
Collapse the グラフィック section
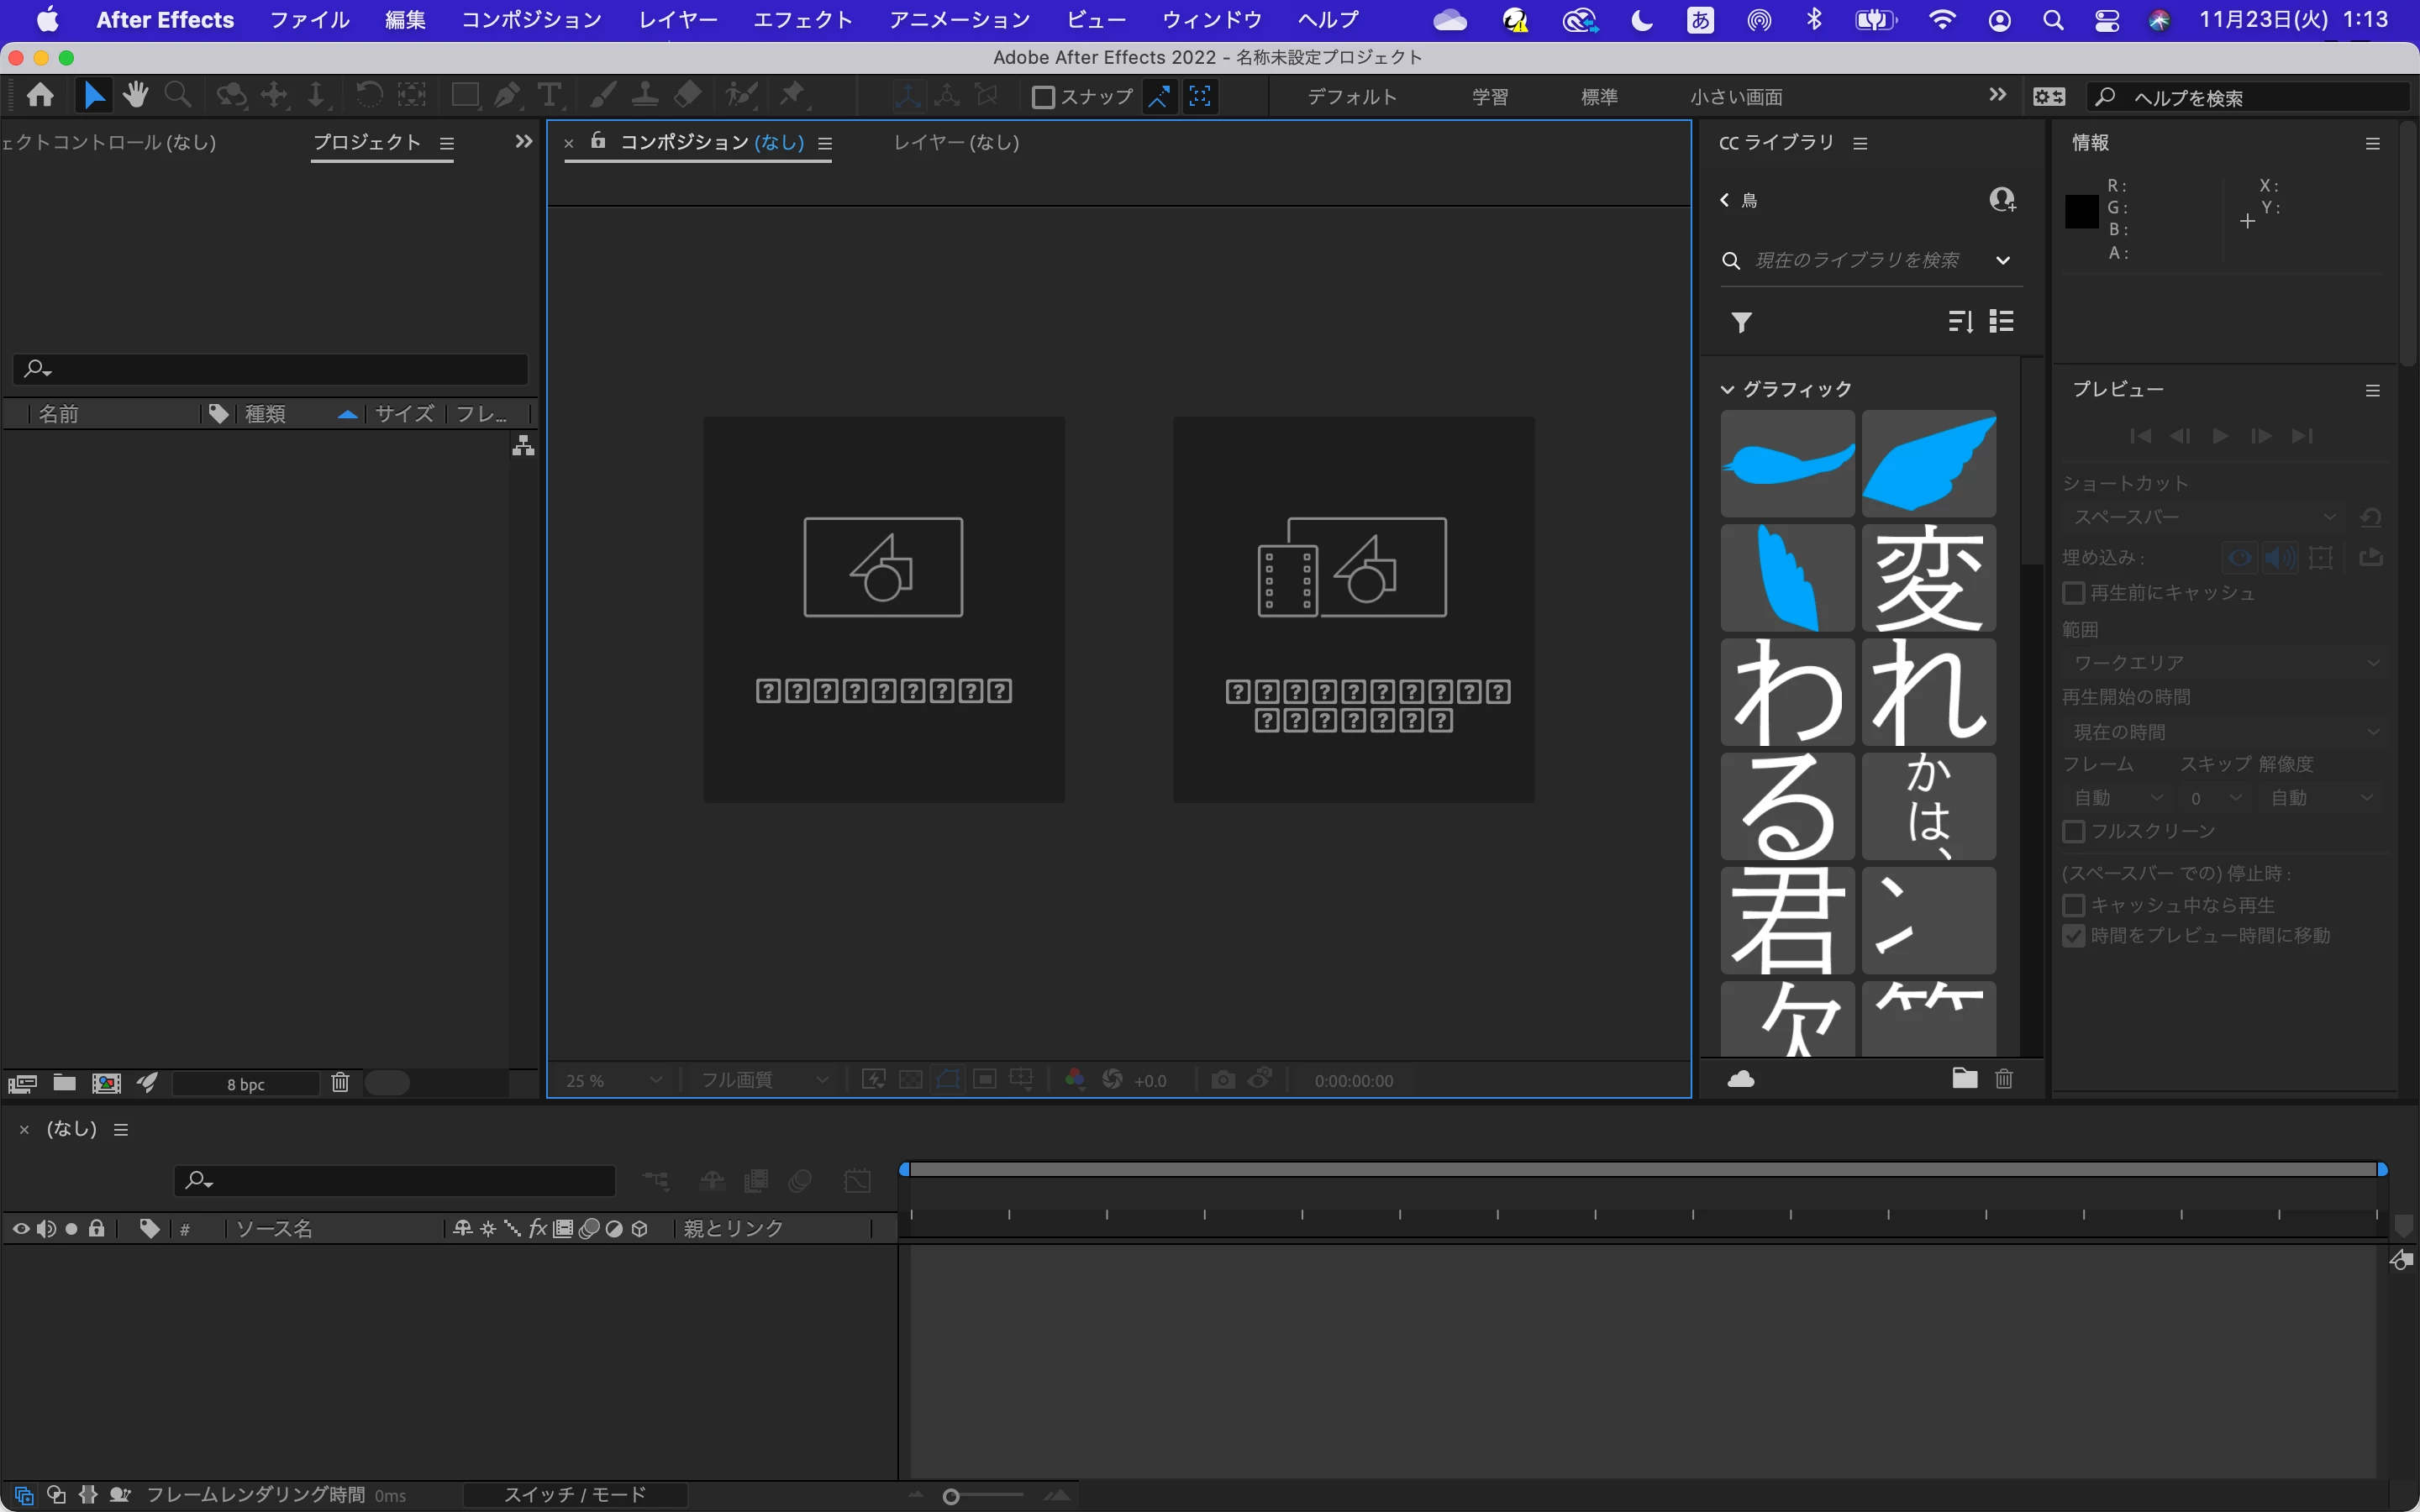tap(1727, 389)
